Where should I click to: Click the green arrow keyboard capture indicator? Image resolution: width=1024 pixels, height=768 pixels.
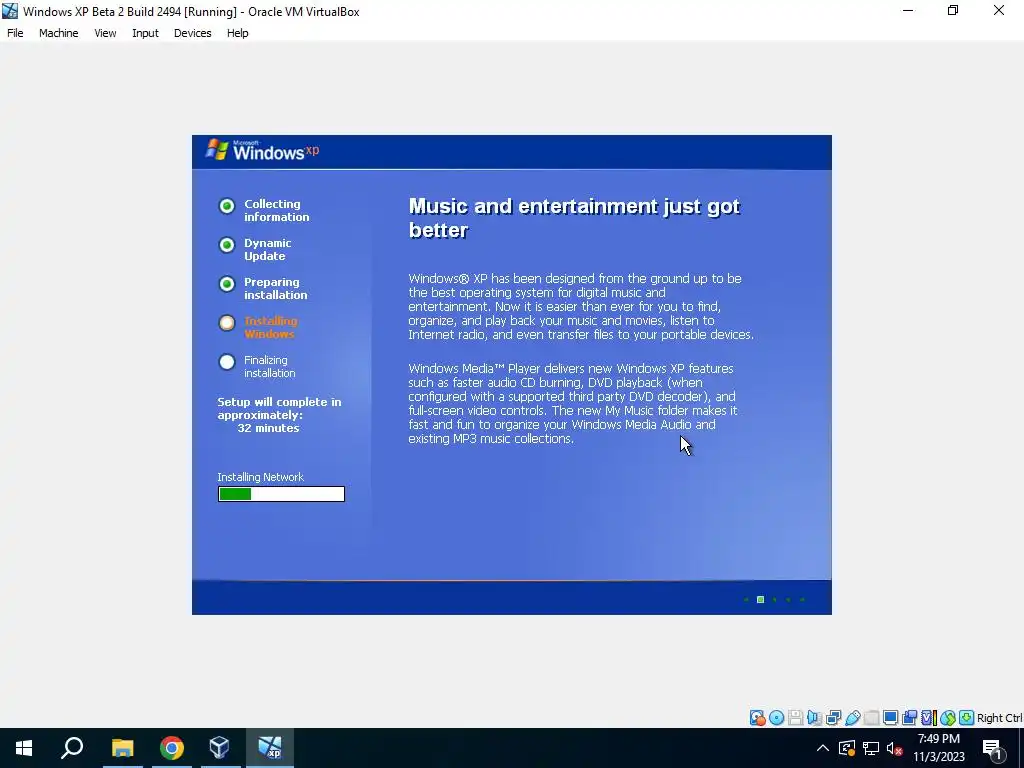pyautogui.click(x=967, y=718)
